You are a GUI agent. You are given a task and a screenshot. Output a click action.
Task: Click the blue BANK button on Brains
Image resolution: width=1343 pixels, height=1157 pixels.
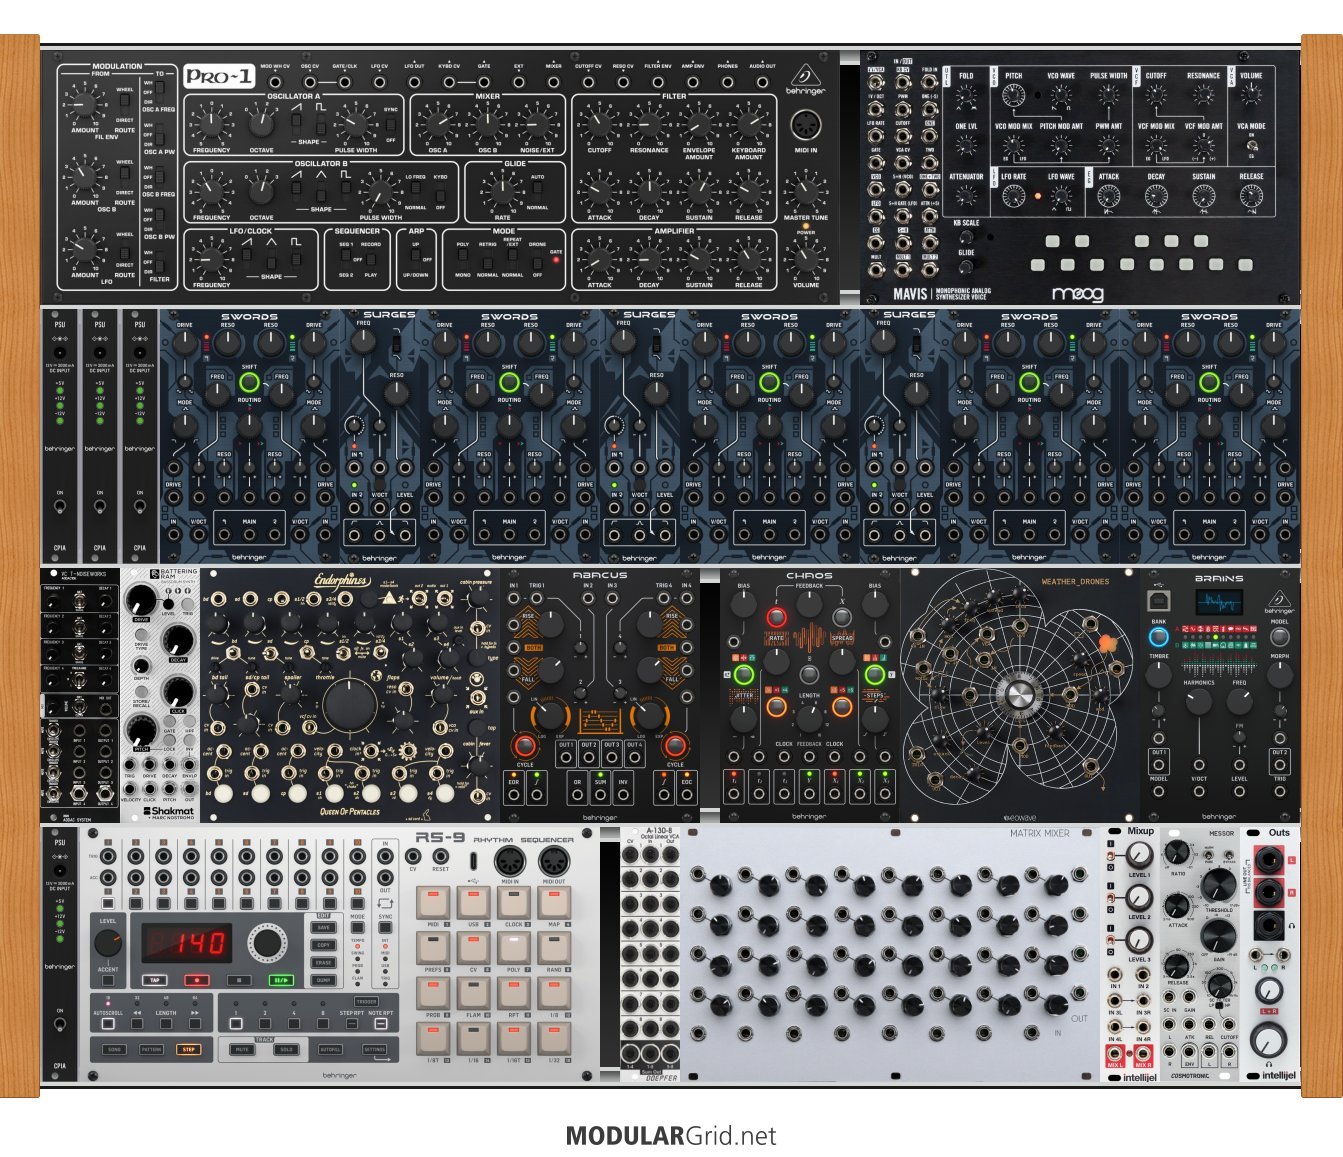pos(1158,637)
